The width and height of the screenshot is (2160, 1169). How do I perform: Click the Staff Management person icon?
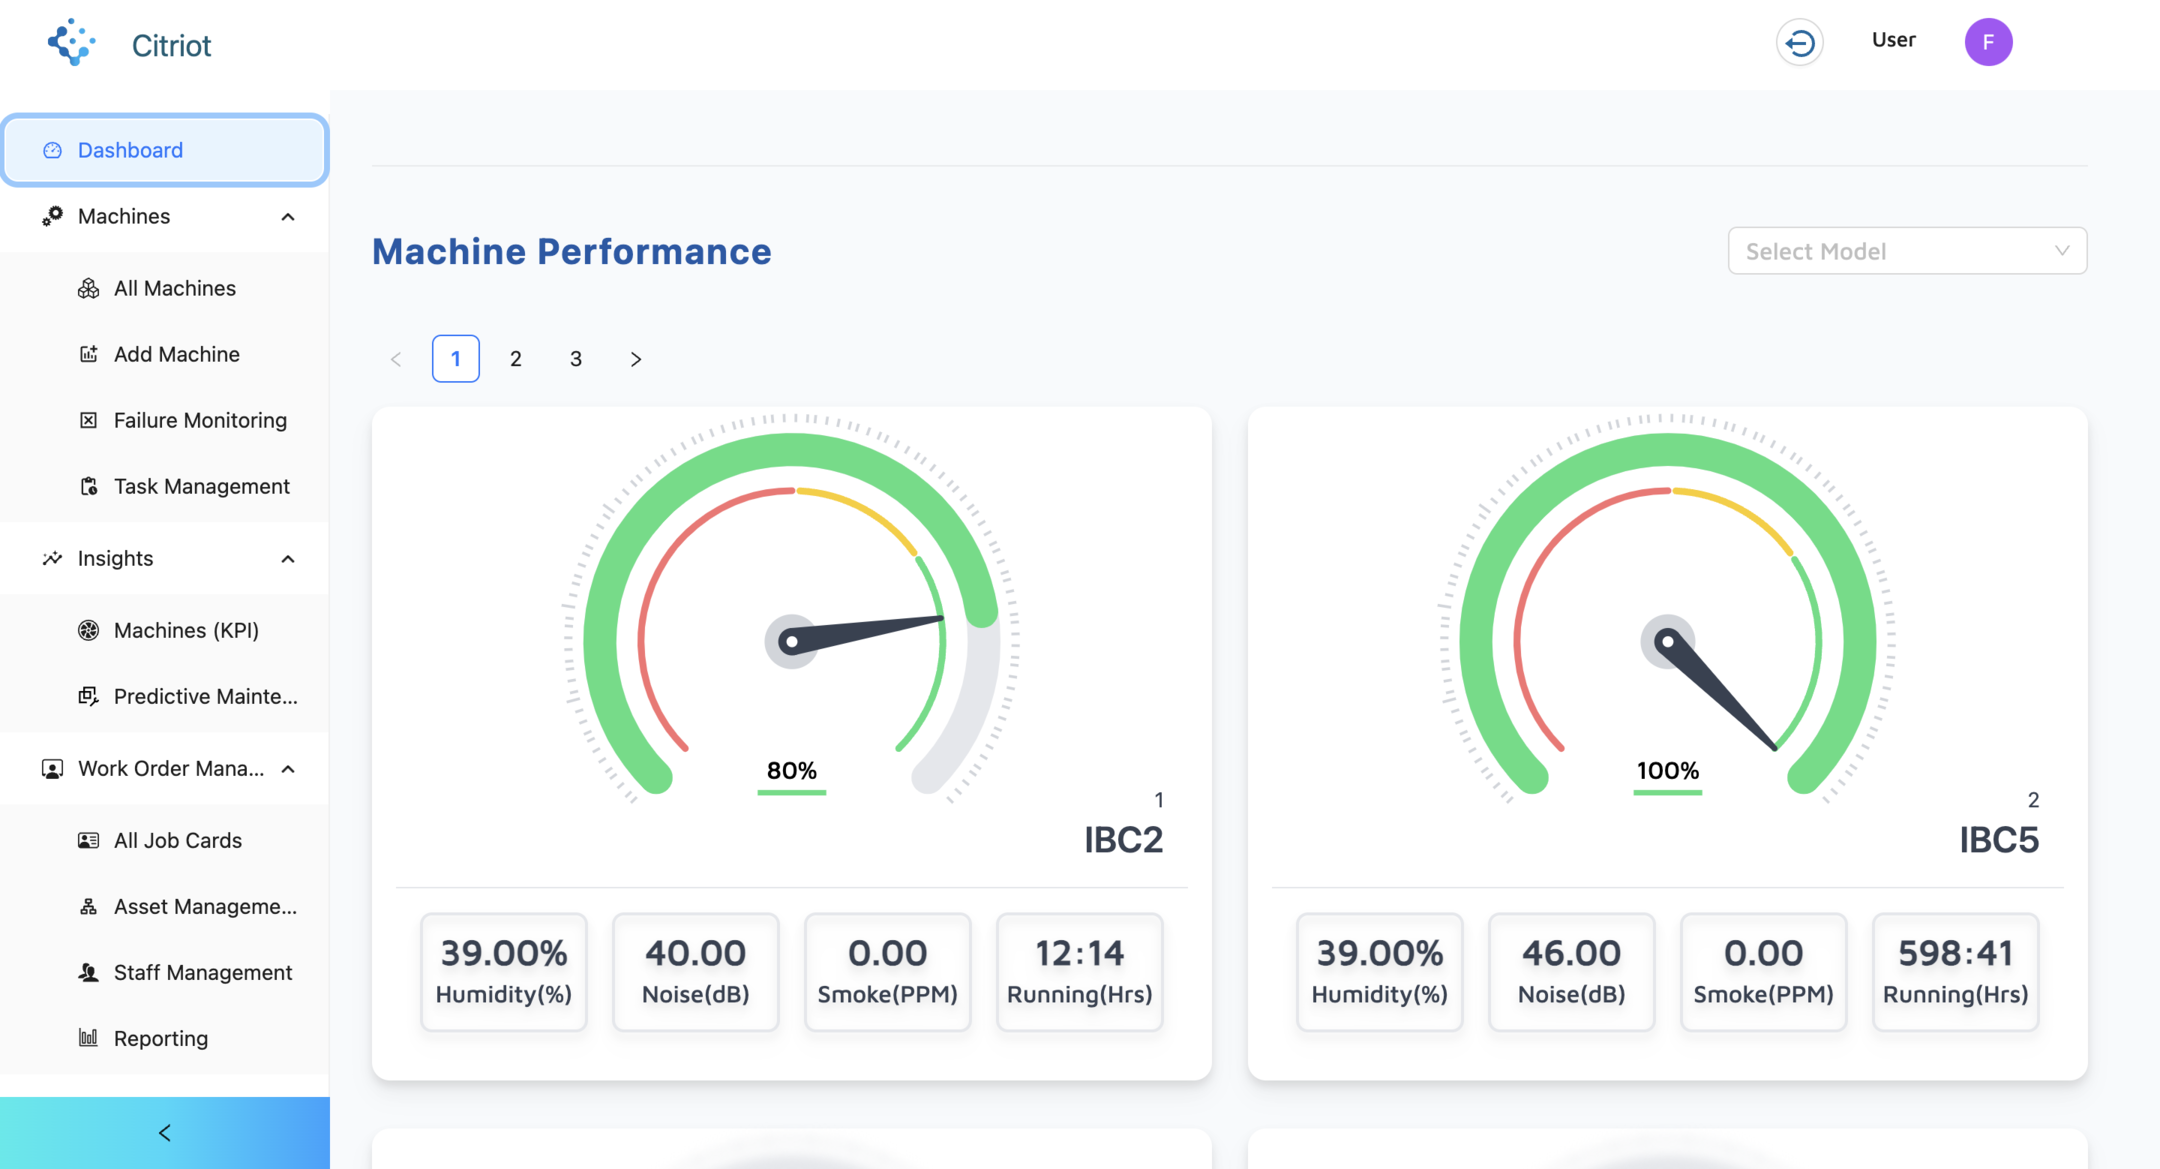click(88, 972)
